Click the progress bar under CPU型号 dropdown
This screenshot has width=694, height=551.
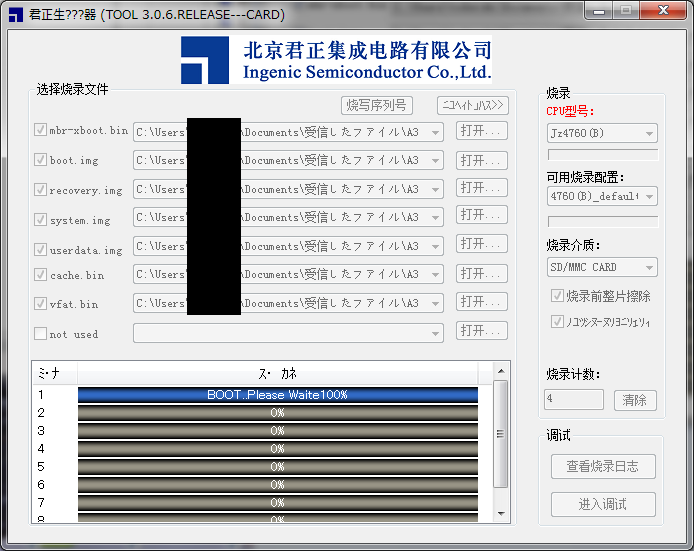(603, 154)
